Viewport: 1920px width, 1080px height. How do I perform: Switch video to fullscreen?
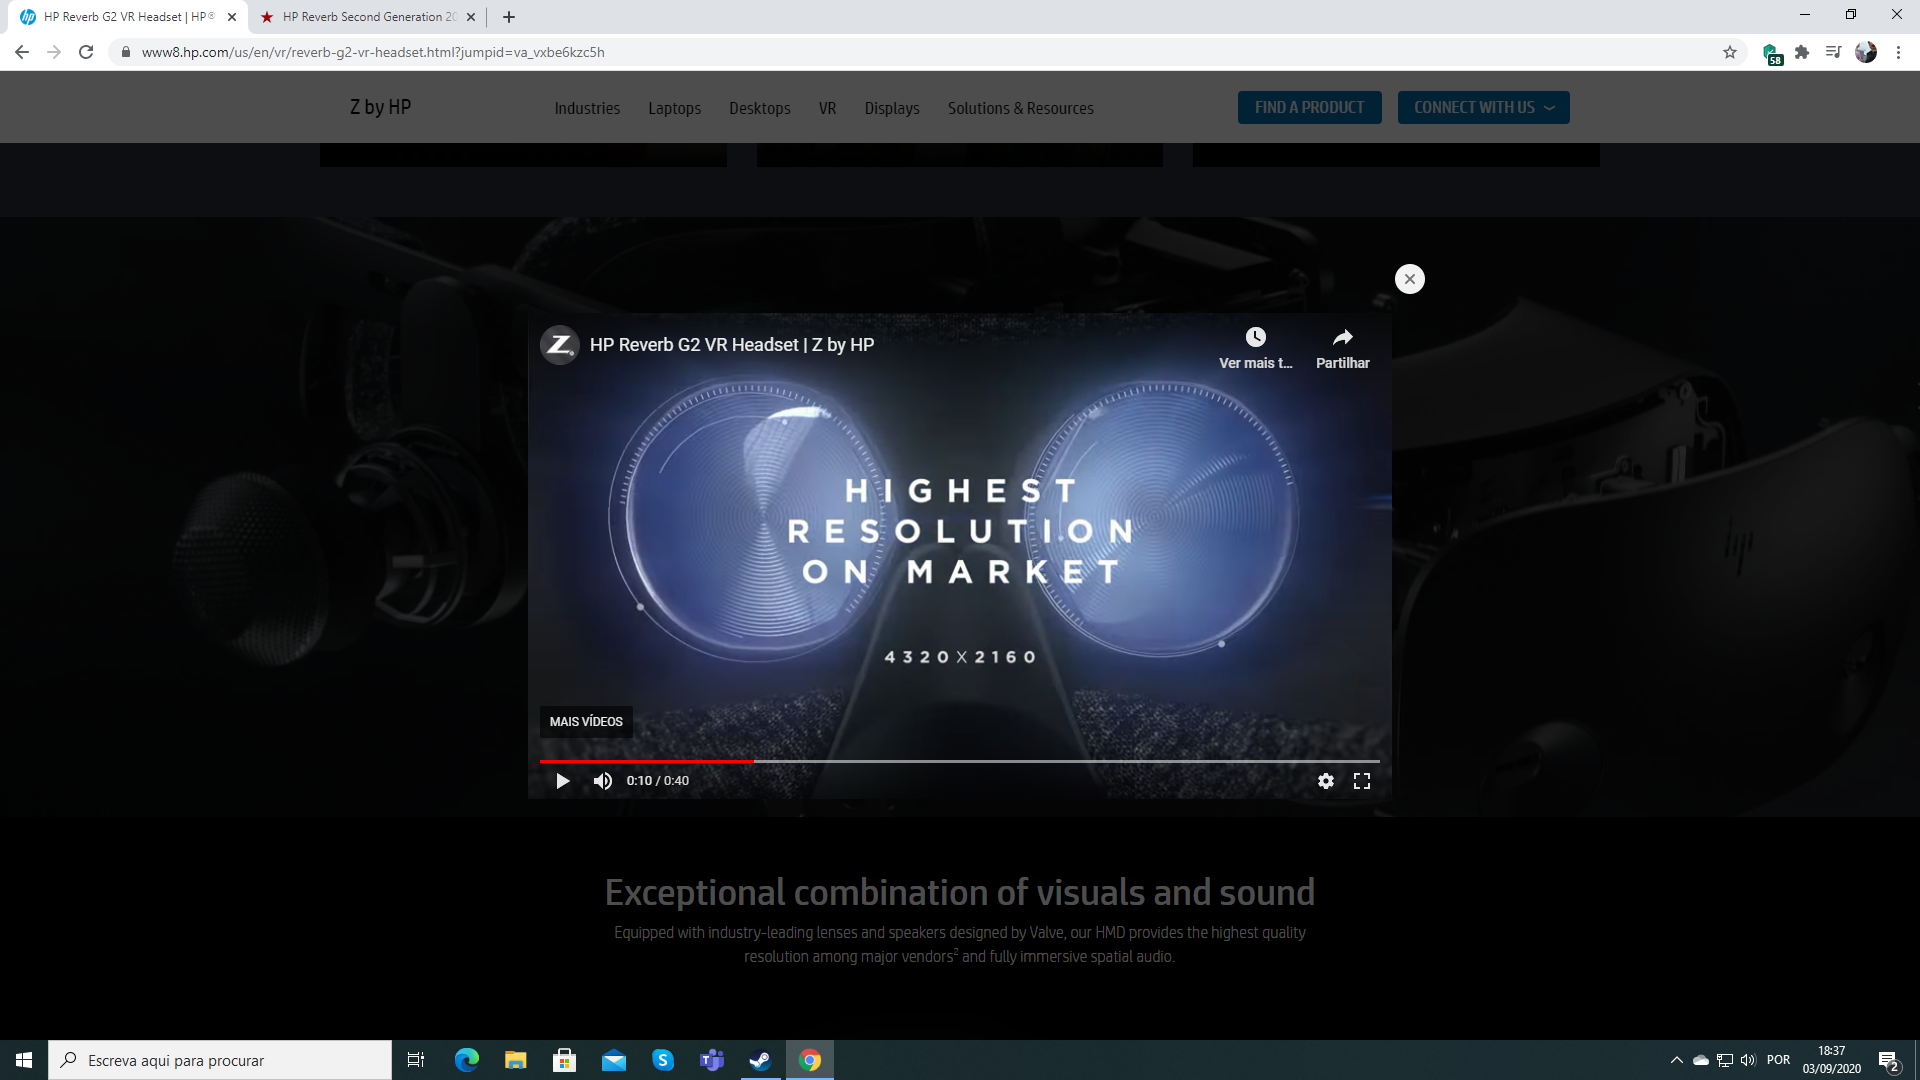coord(1362,781)
